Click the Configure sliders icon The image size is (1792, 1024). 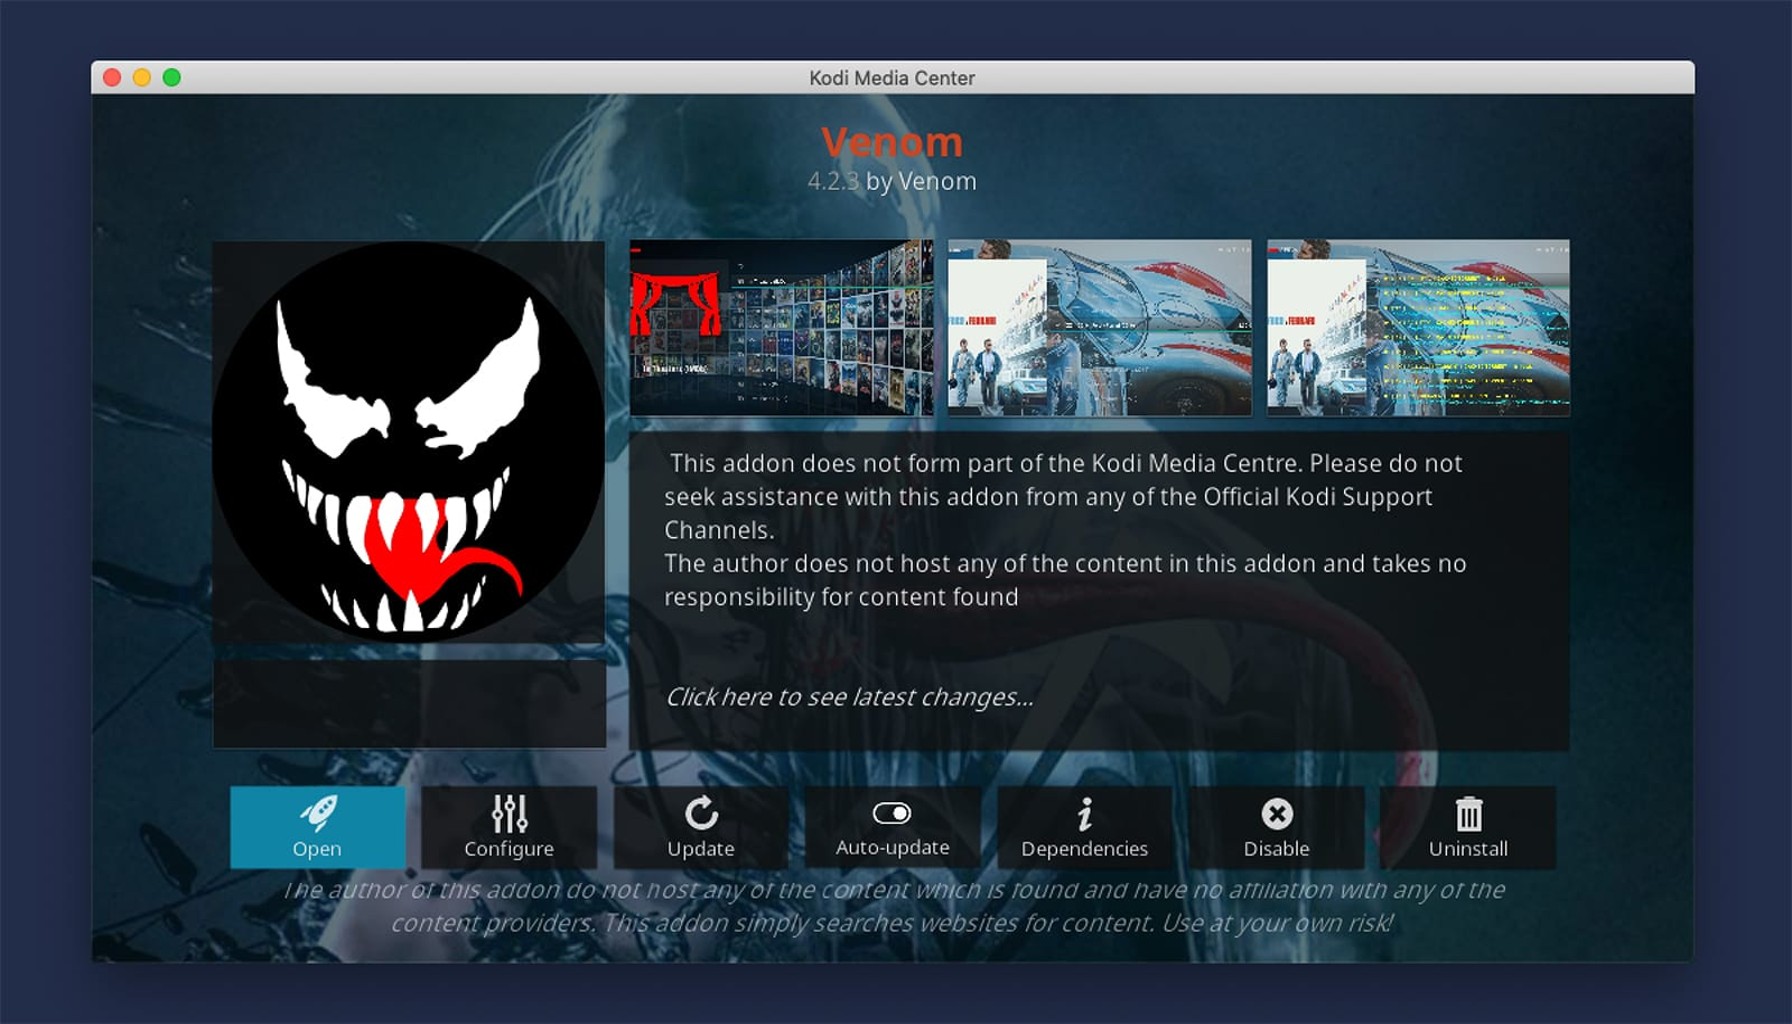point(509,814)
